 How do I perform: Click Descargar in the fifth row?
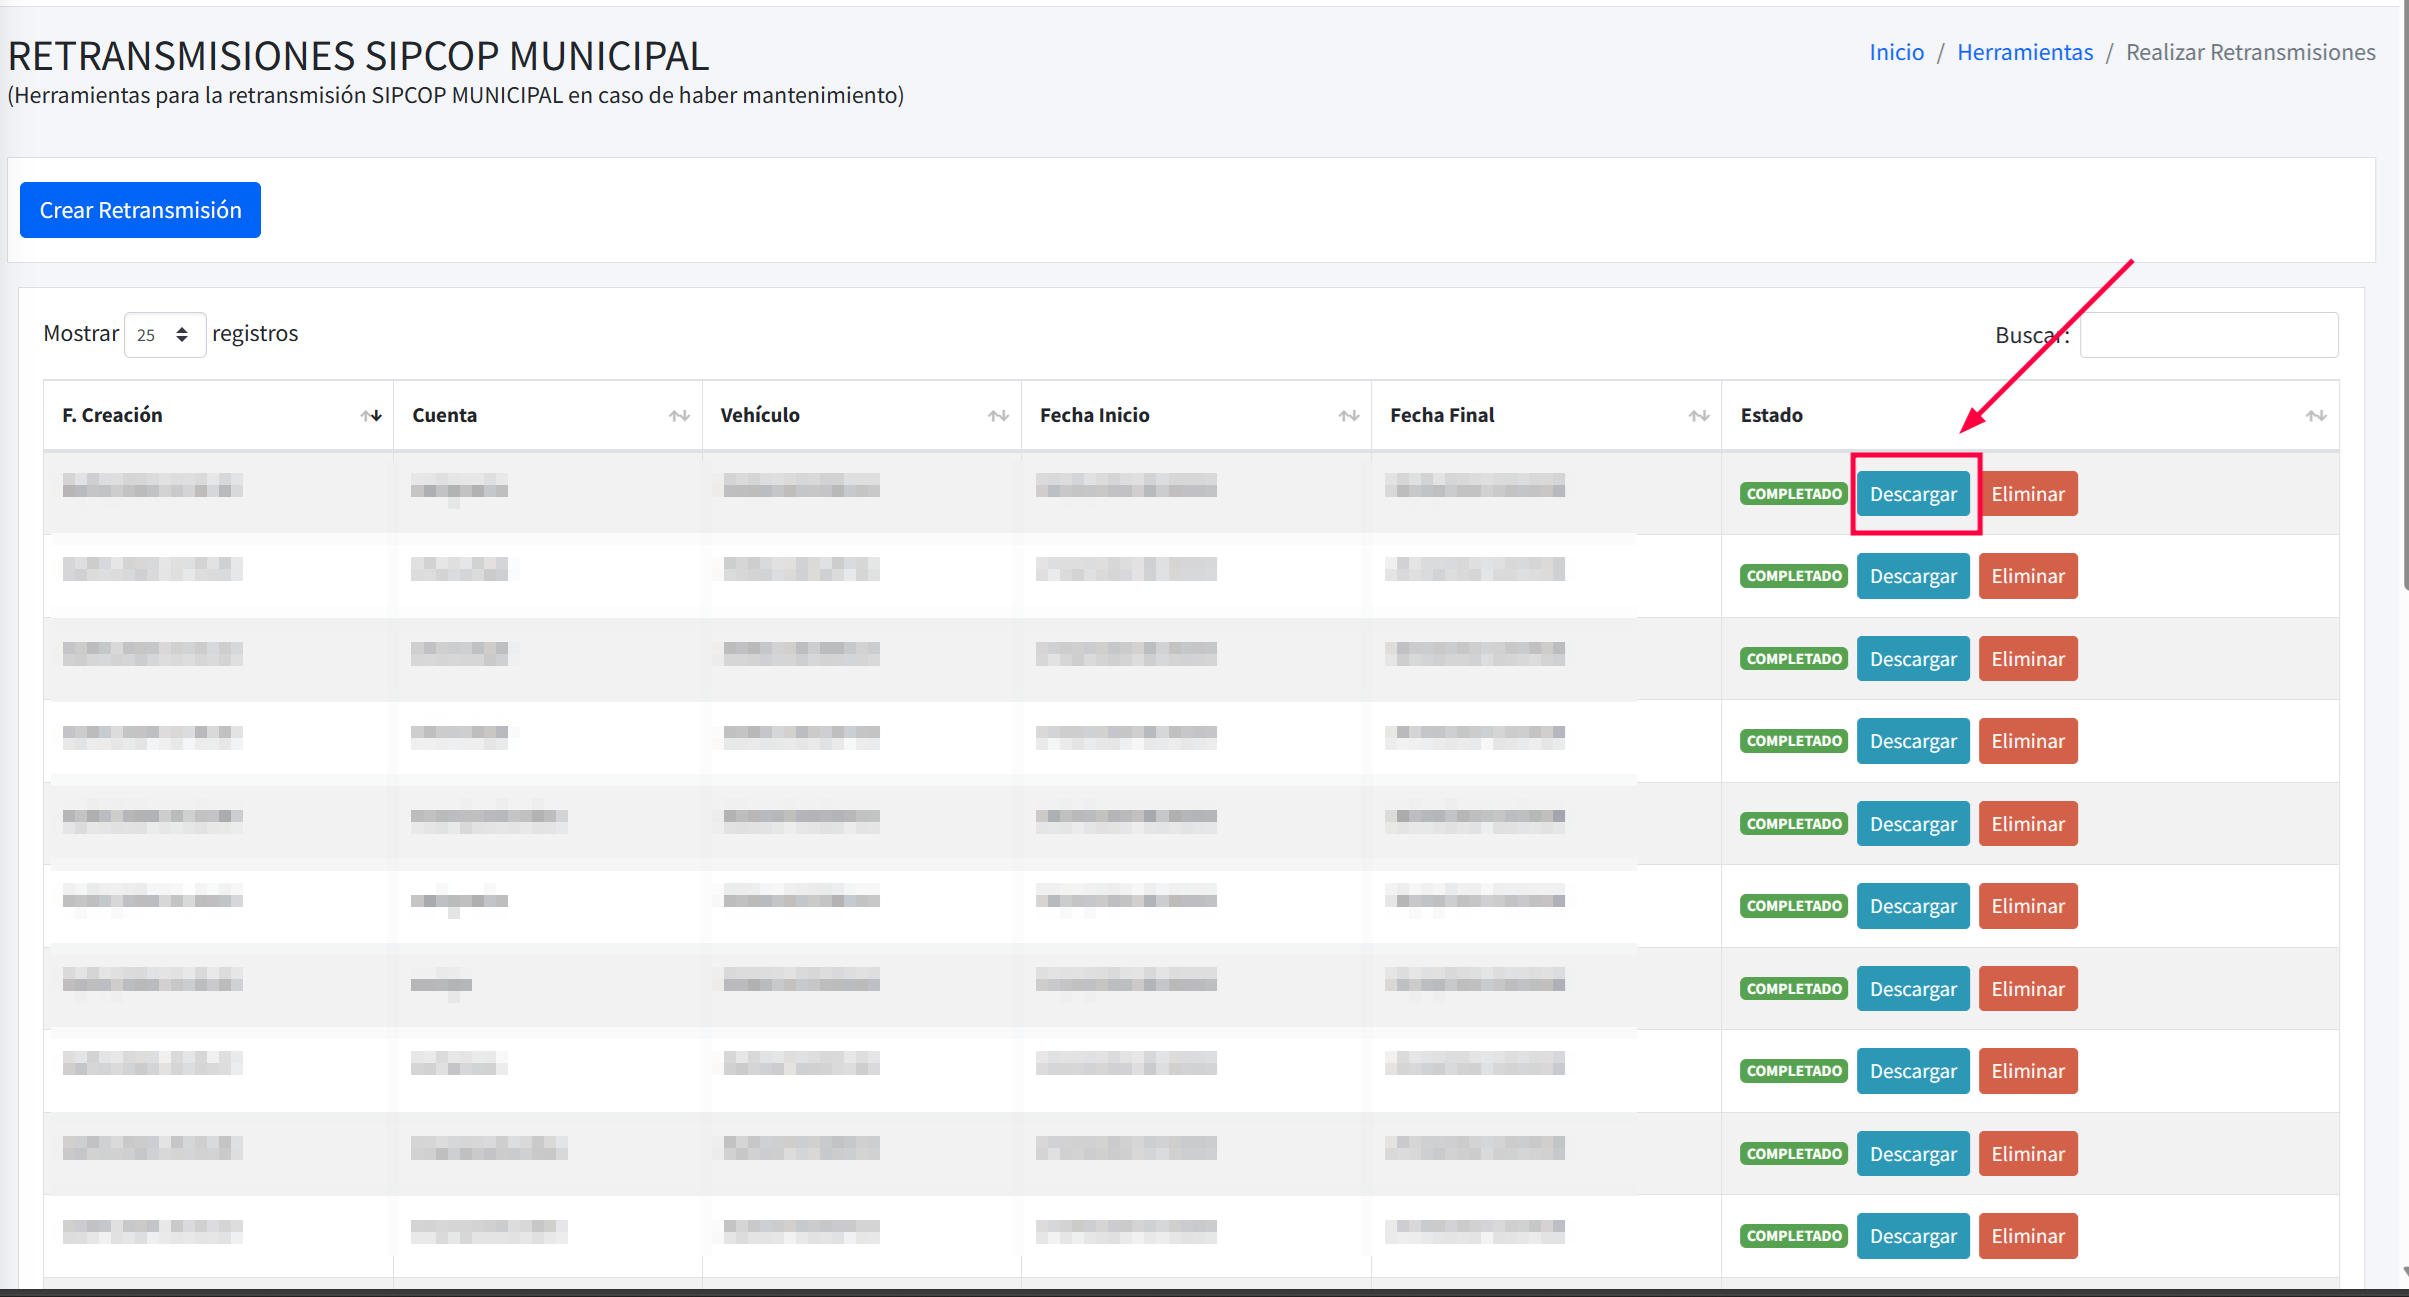(x=1912, y=824)
